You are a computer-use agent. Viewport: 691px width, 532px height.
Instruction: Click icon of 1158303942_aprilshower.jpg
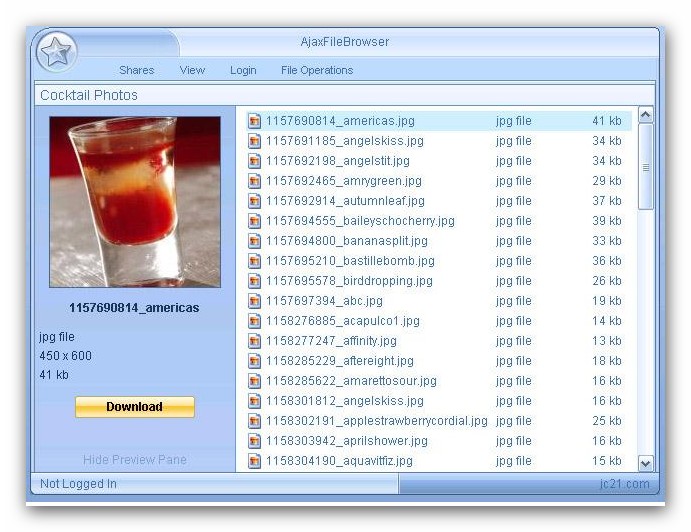click(254, 441)
